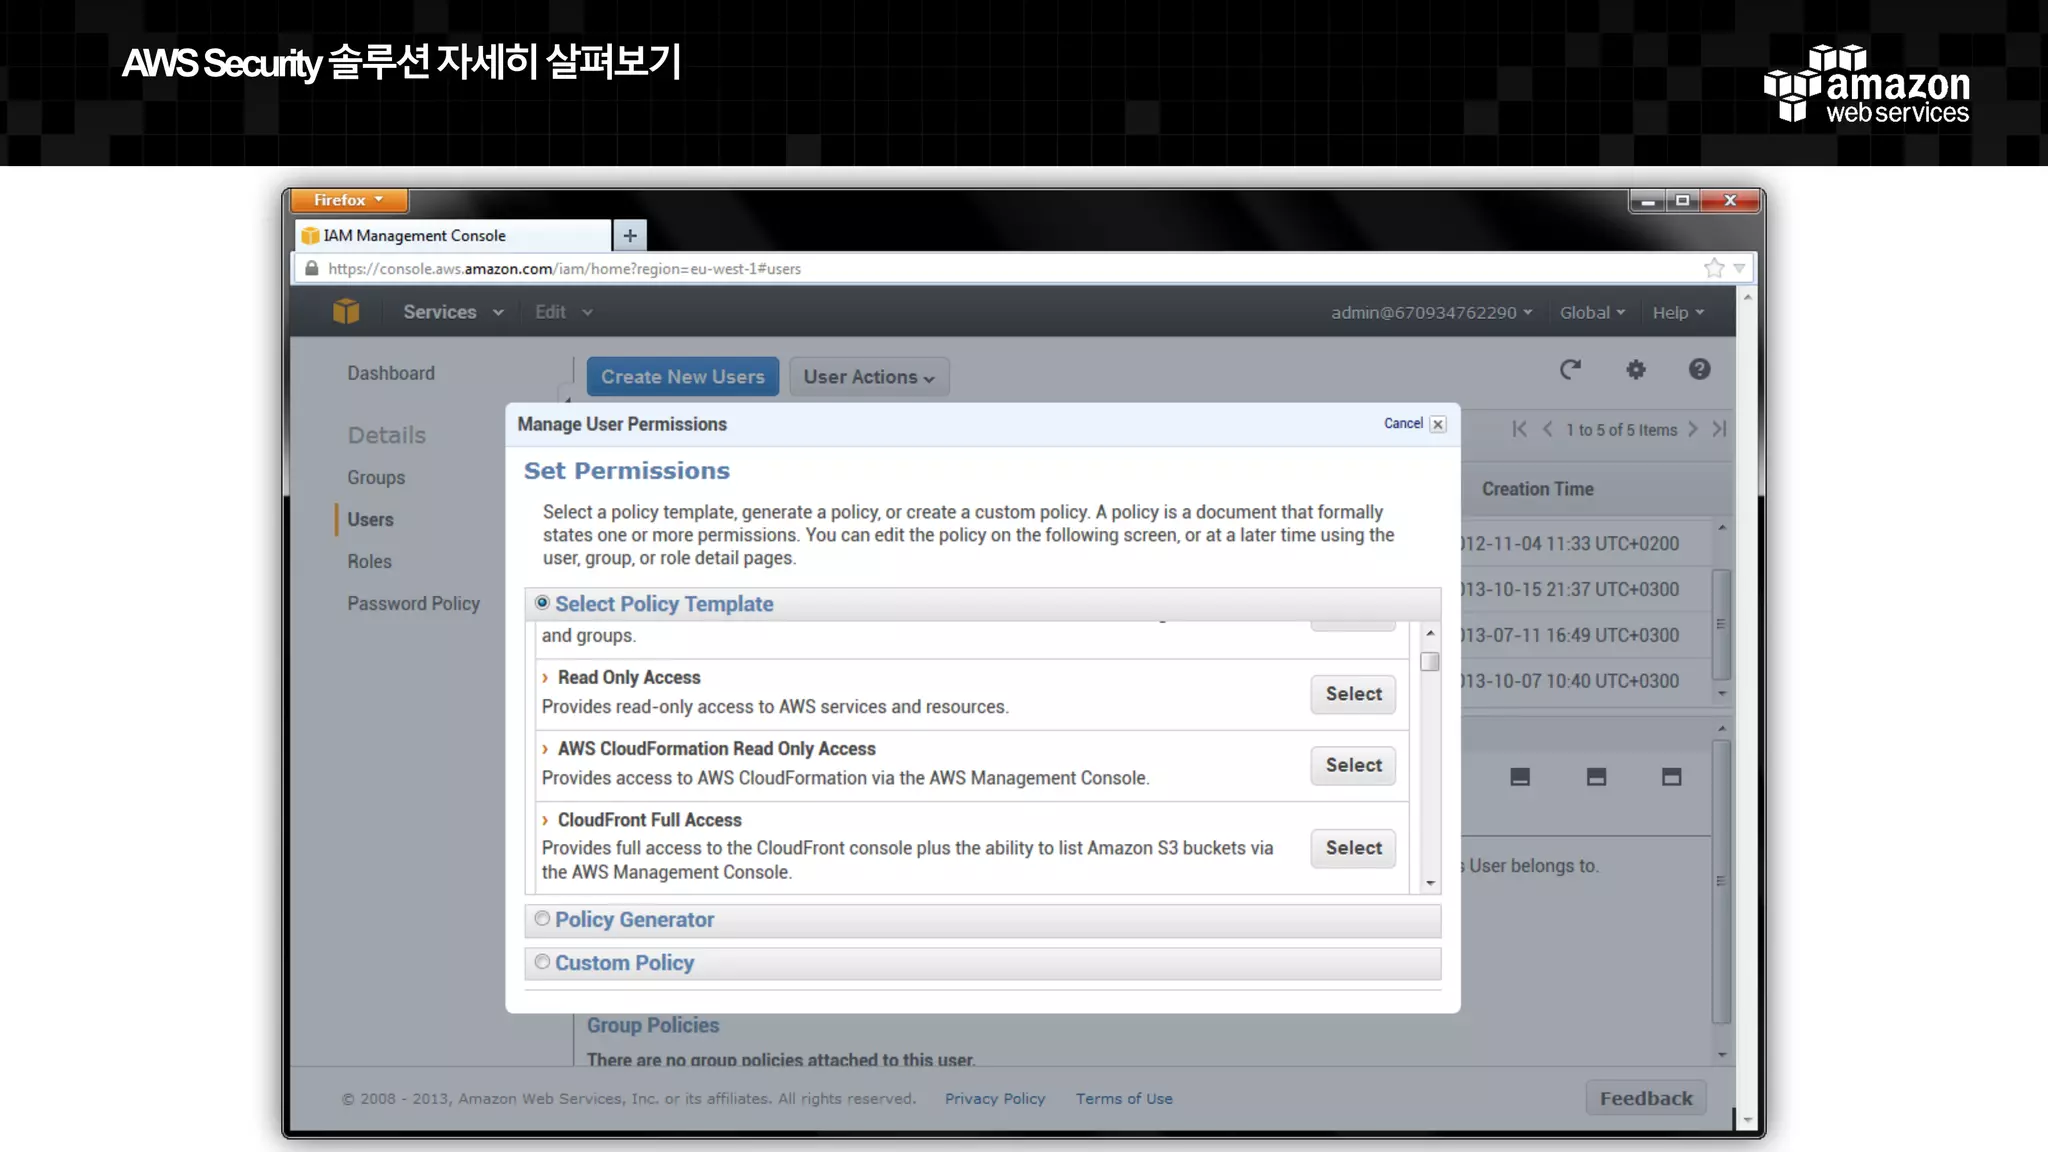Switch to IAM Management Console tab

point(453,236)
